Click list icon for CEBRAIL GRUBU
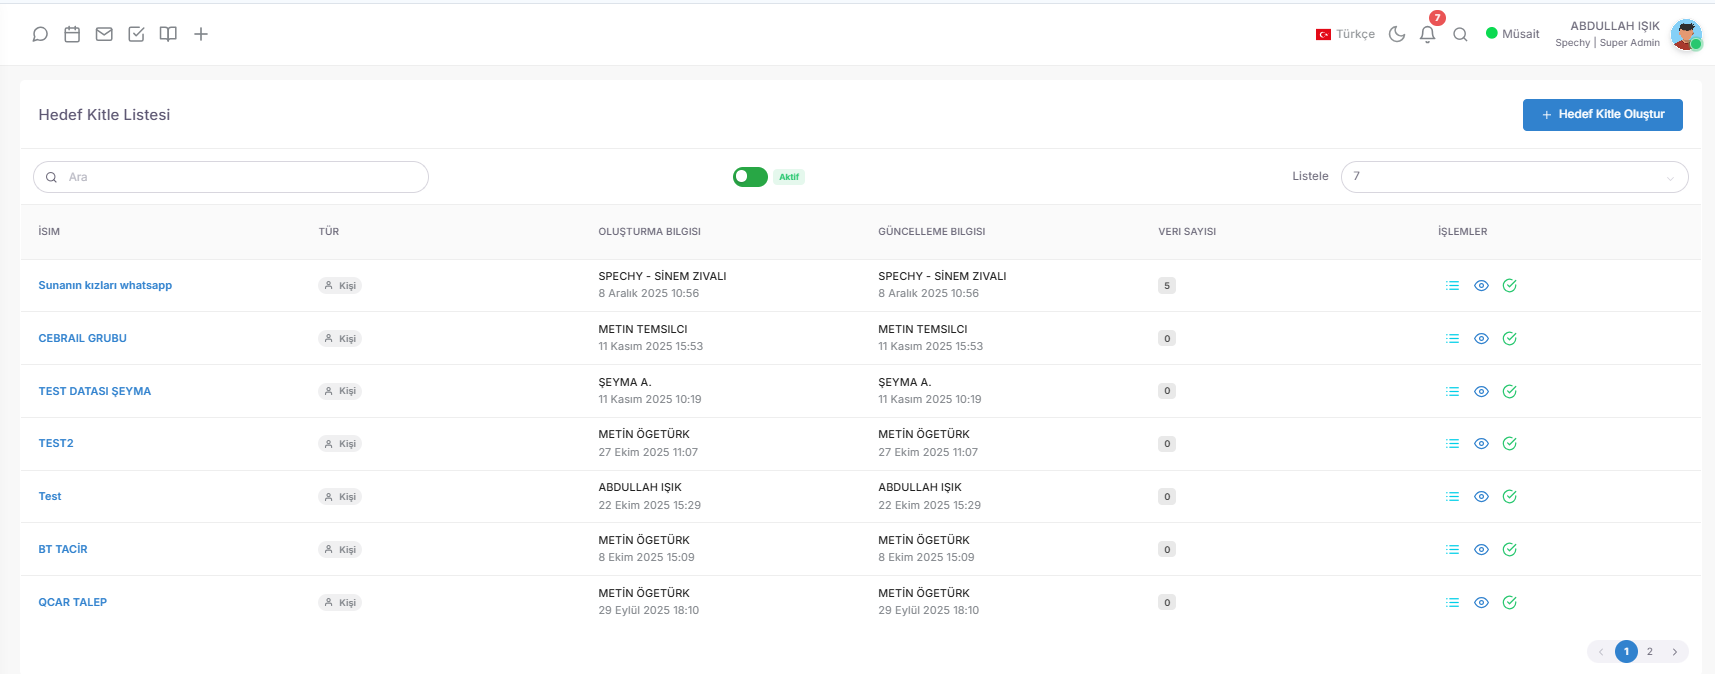Viewport: 1715px width, 674px height. point(1452,339)
